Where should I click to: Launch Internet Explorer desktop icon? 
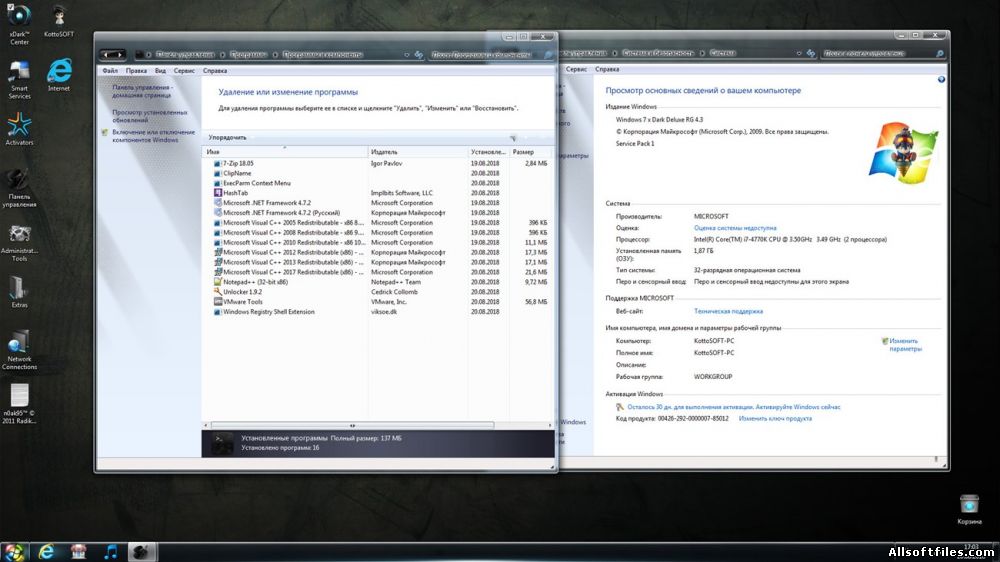point(59,75)
